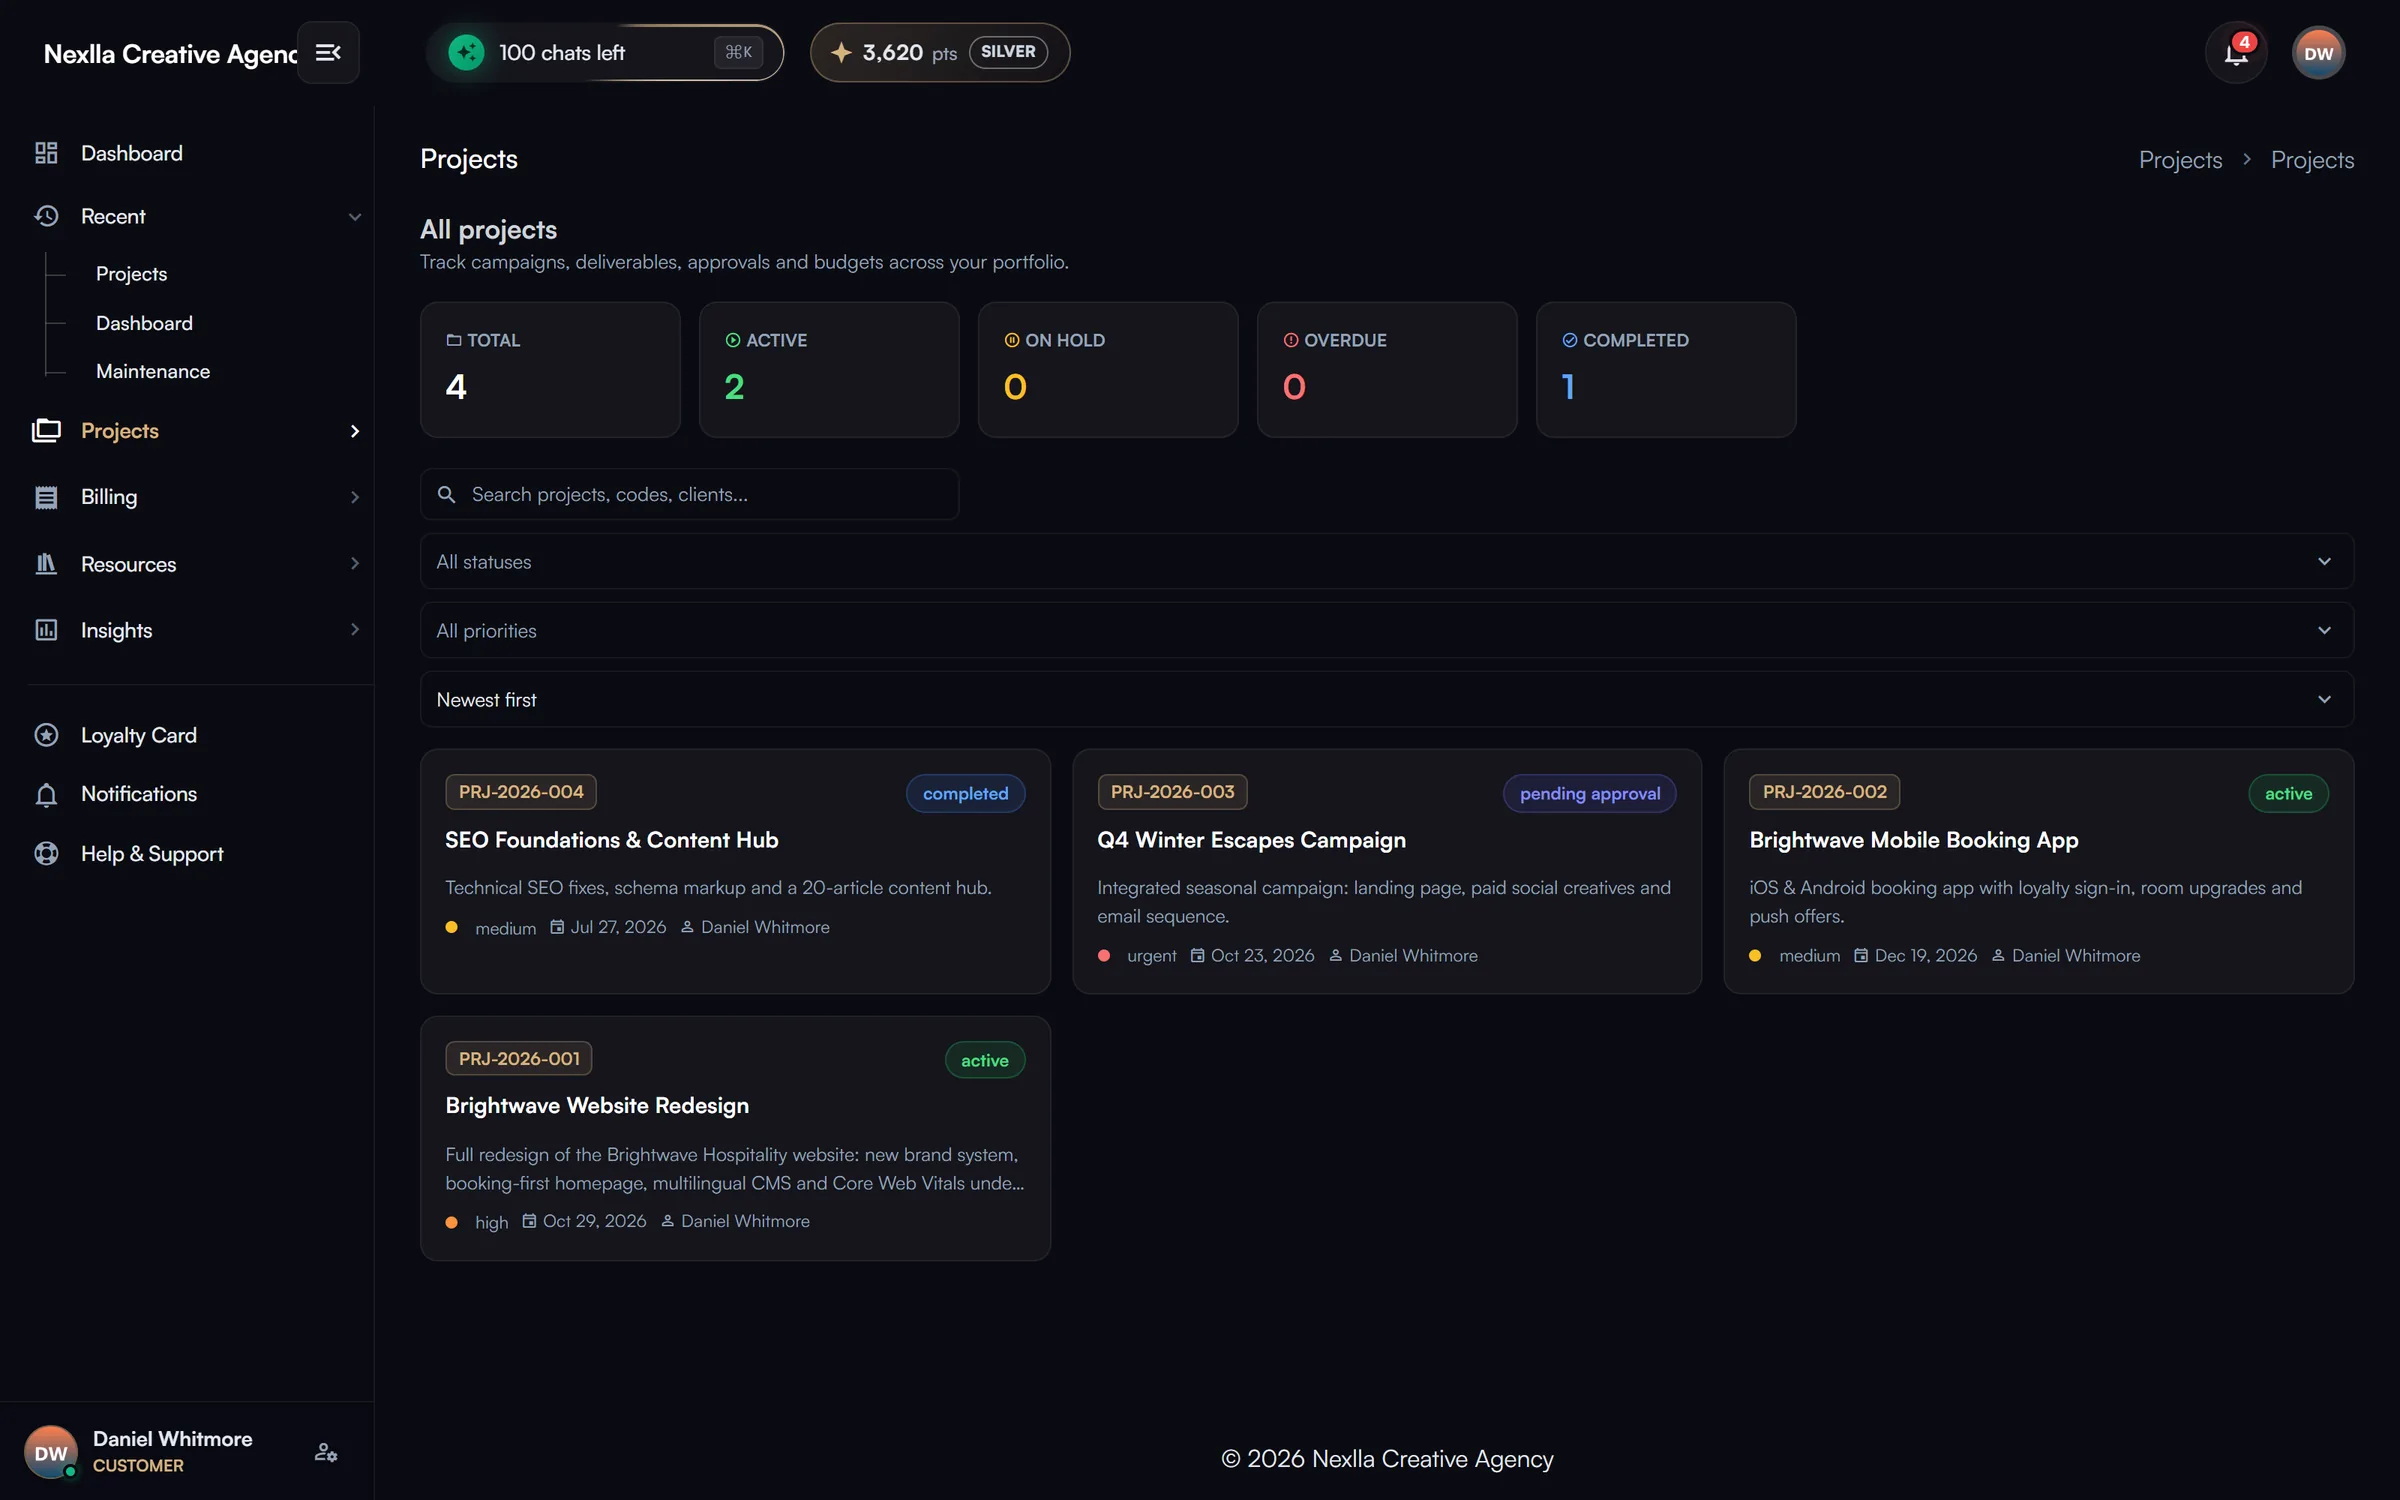Click the Resources books icon
The width and height of the screenshot is (2400, 1500).
click(46, 564)
